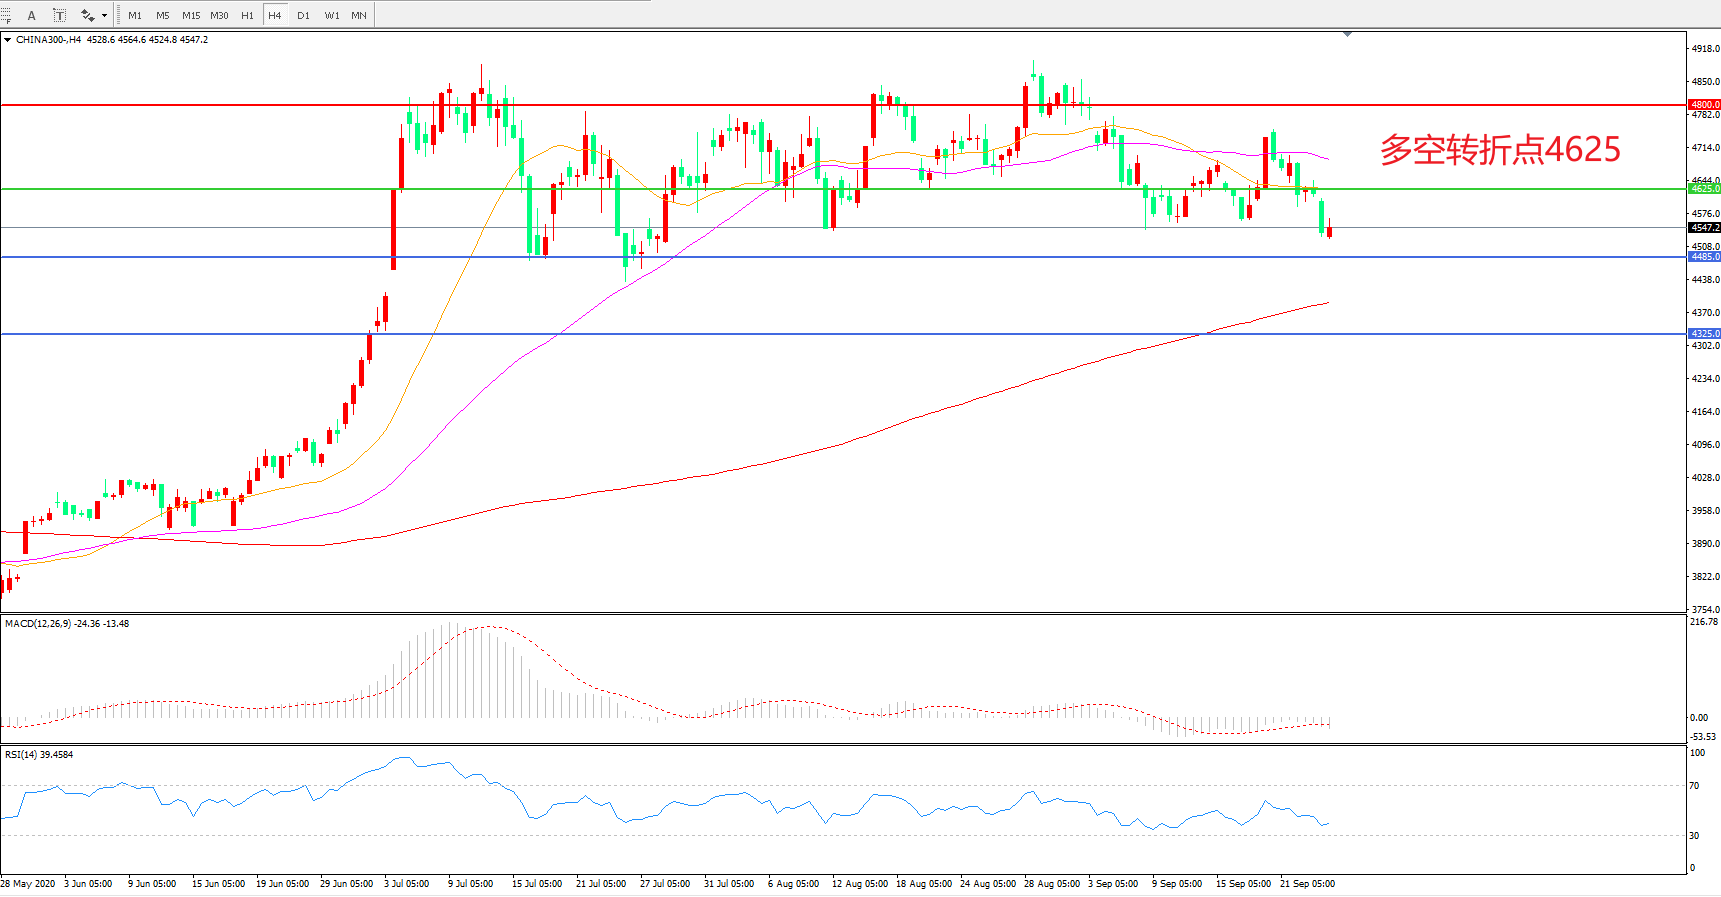Screen dimensions: 1721x897
Task: Select the green 4625.0 price level label
Action: coord(1704,189)
